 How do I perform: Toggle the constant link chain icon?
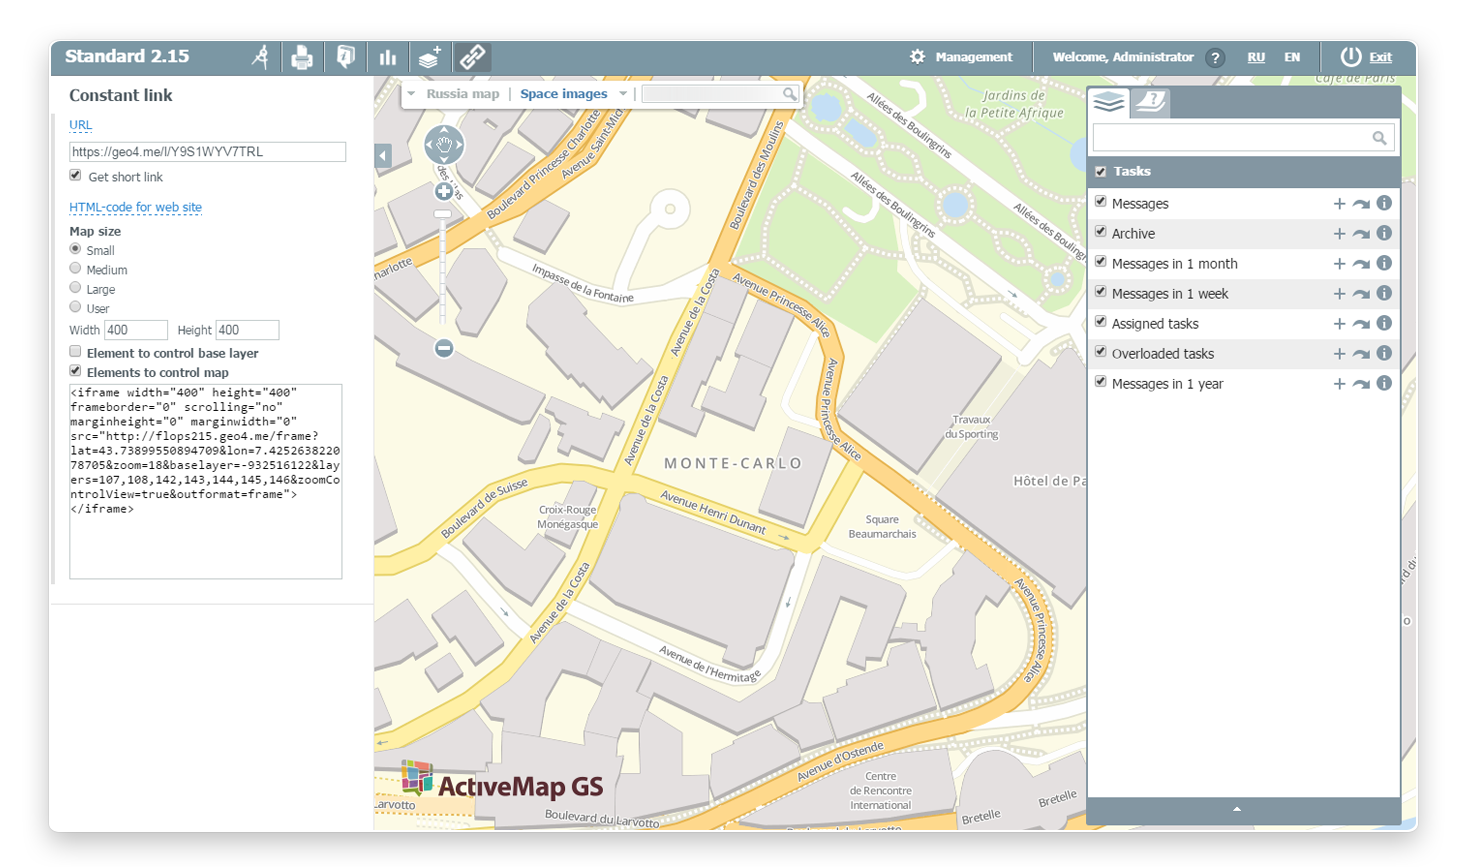click(x=473, y=57)
